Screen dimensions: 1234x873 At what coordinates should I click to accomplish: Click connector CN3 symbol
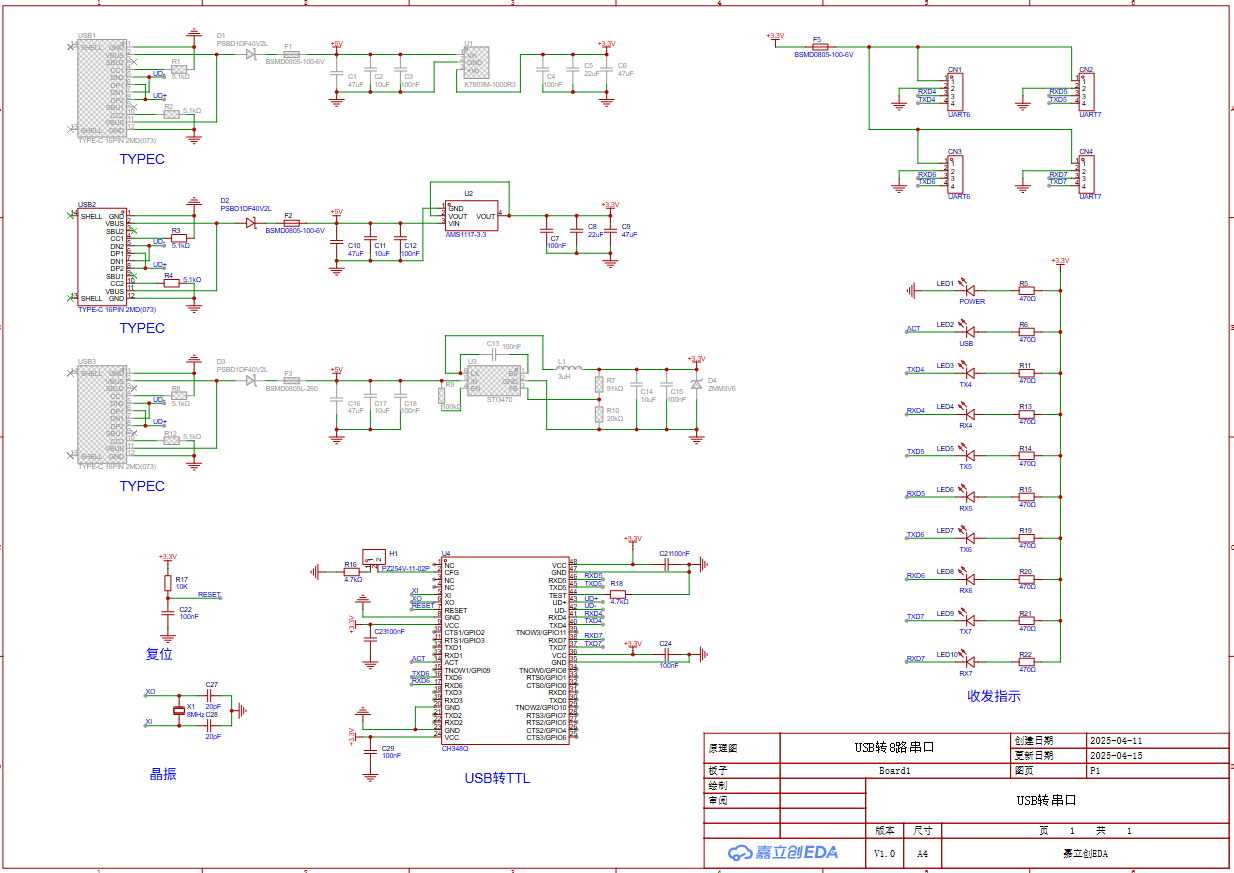coord(954,174)
